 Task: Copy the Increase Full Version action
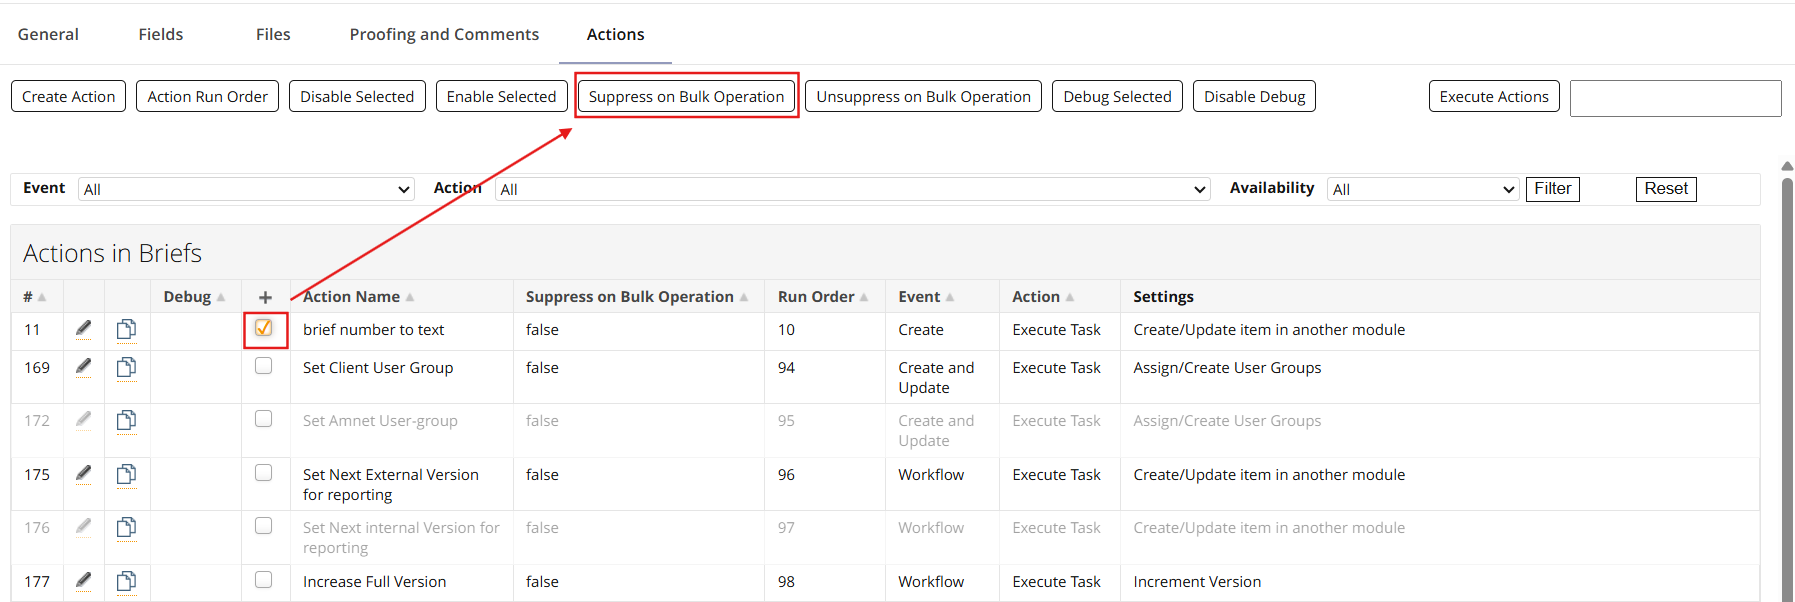(126, 581)
